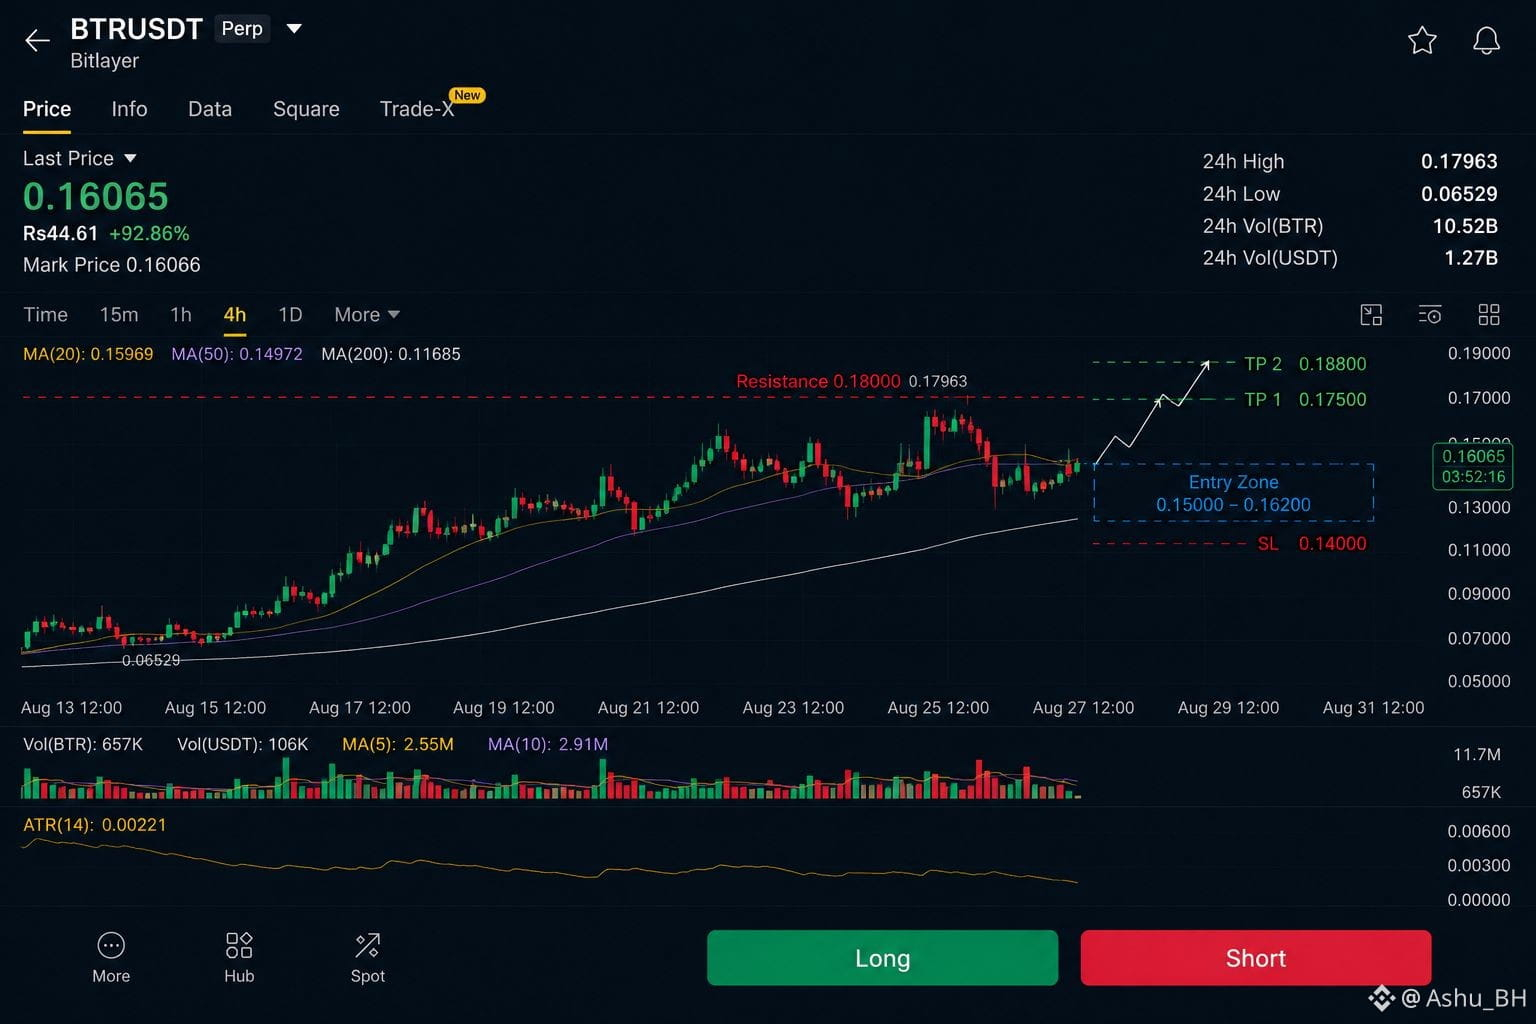Select the Time chart interval
The width and height of the screenshot is (1536, 1024).
click(x=45, y=315)
